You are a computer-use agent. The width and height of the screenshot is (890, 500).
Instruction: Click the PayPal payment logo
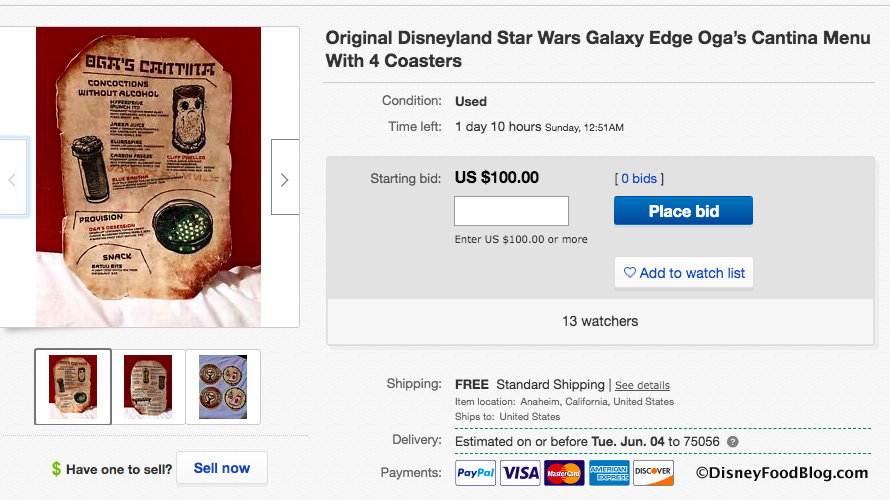pyautogui.click(x=475, y=473)
